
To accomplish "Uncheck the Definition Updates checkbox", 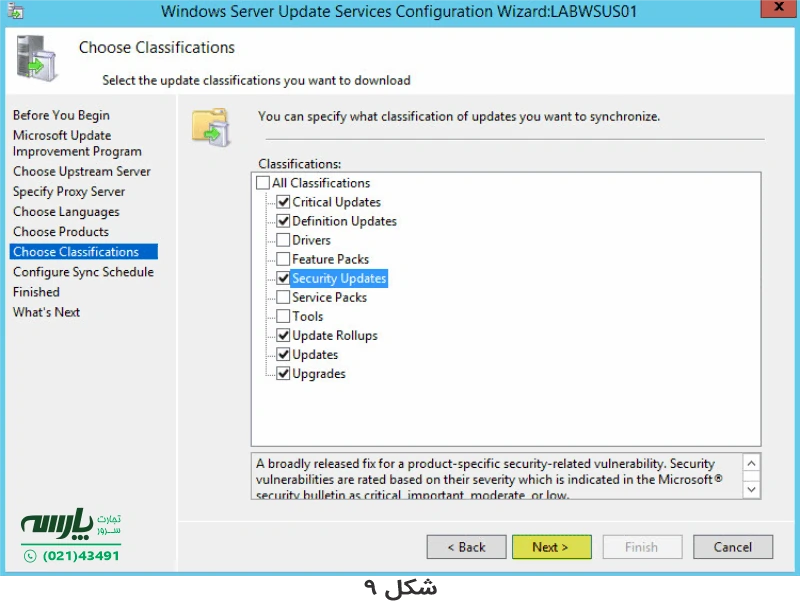I will coord(283,221).
